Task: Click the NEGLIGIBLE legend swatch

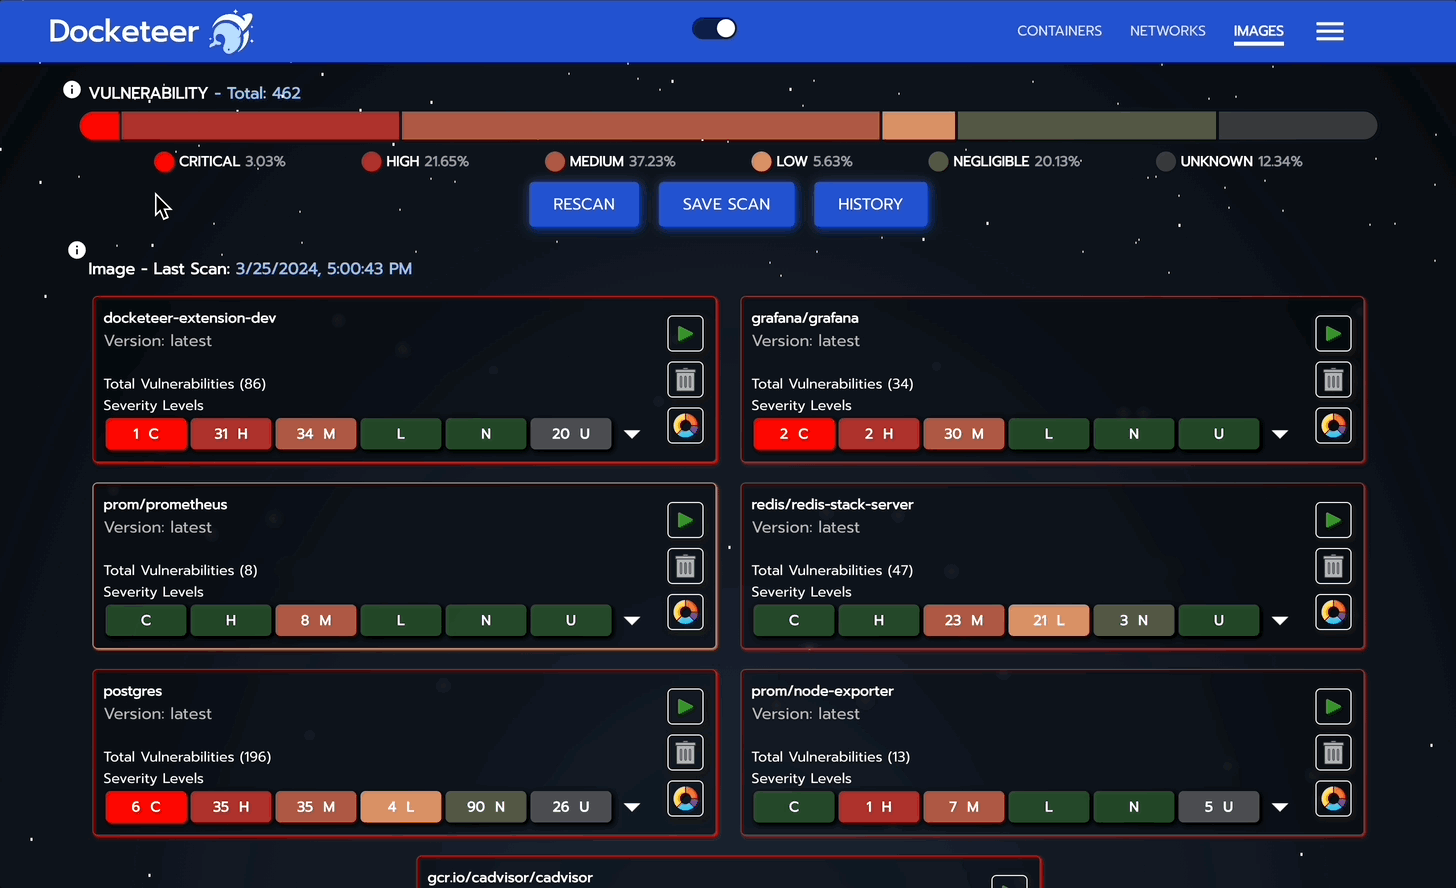Action: (x=938, y=161)
